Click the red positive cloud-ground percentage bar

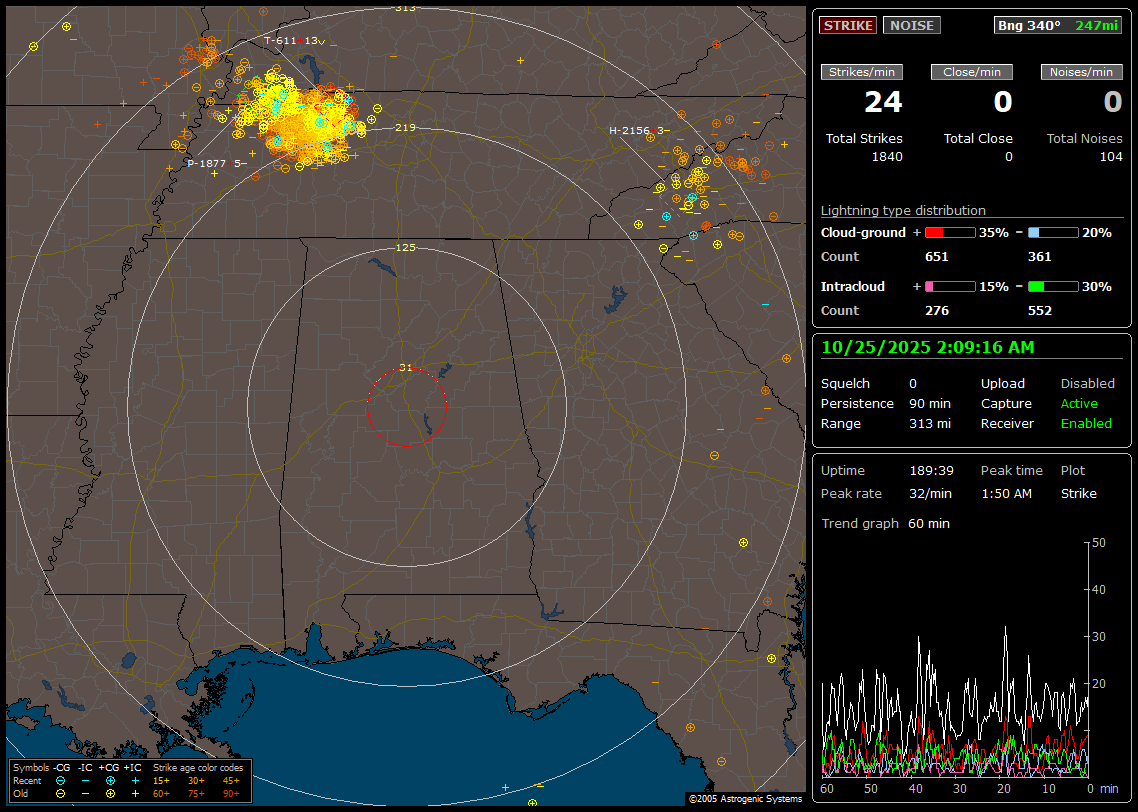coord(949,233)
